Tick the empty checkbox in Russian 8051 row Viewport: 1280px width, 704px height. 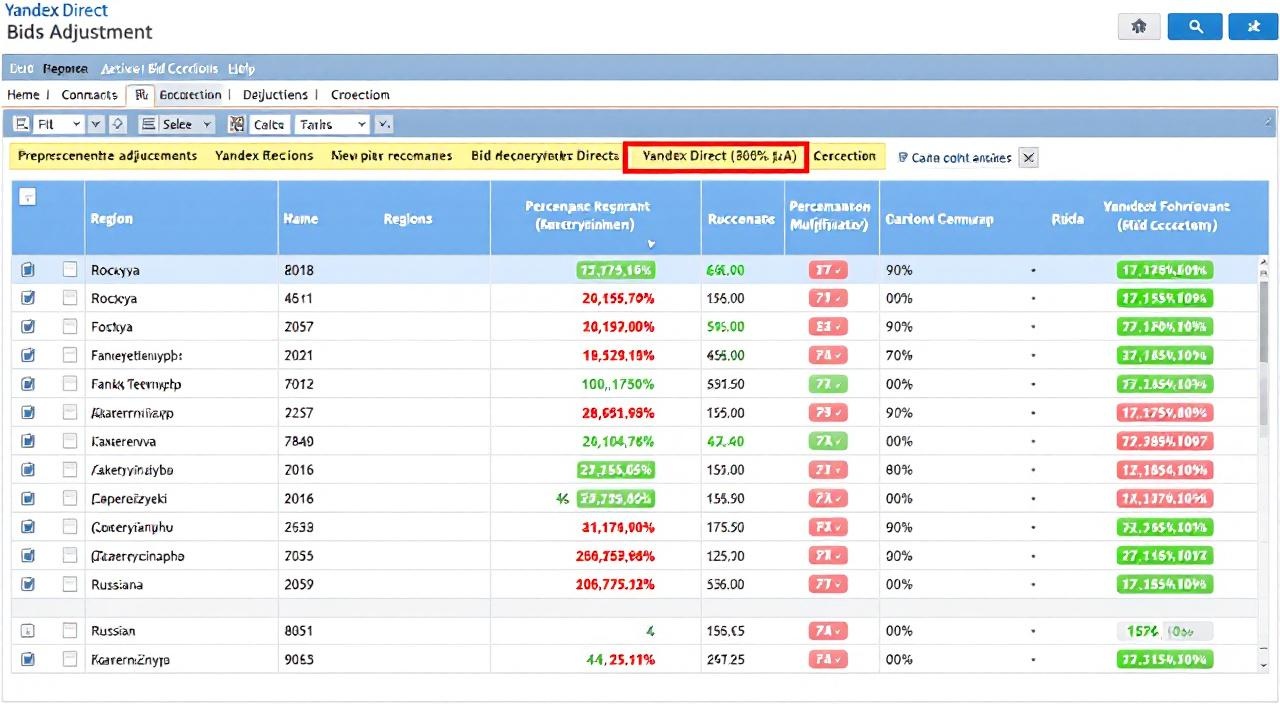click(70, 631)
